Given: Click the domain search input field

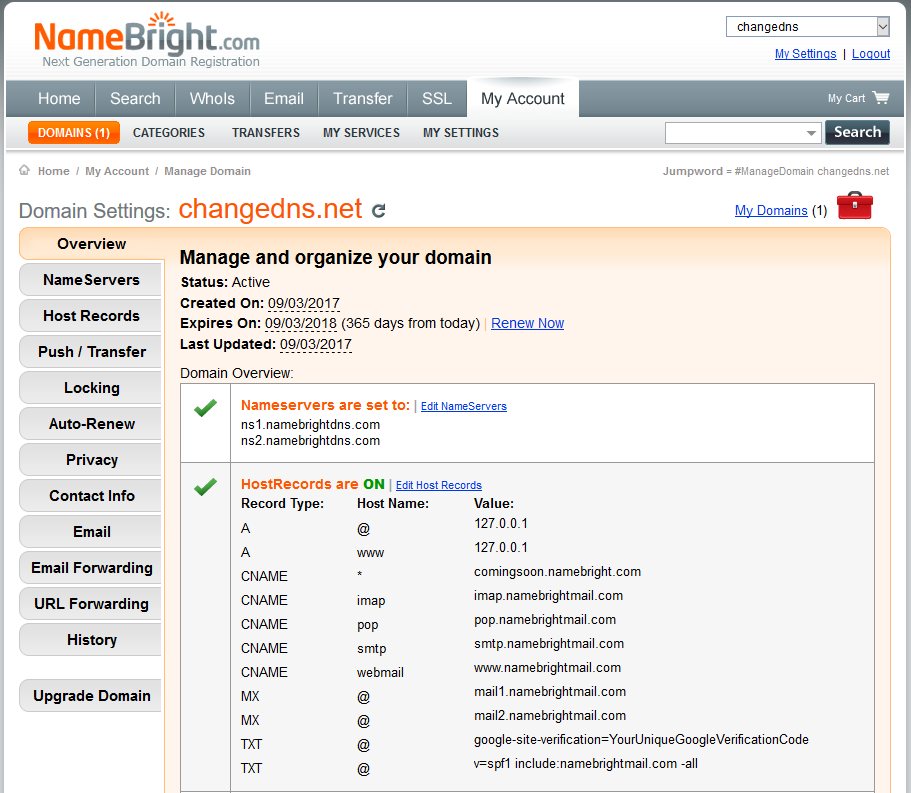Looking at the screenshot, I should pyautogui.click(x=733, y=133).
